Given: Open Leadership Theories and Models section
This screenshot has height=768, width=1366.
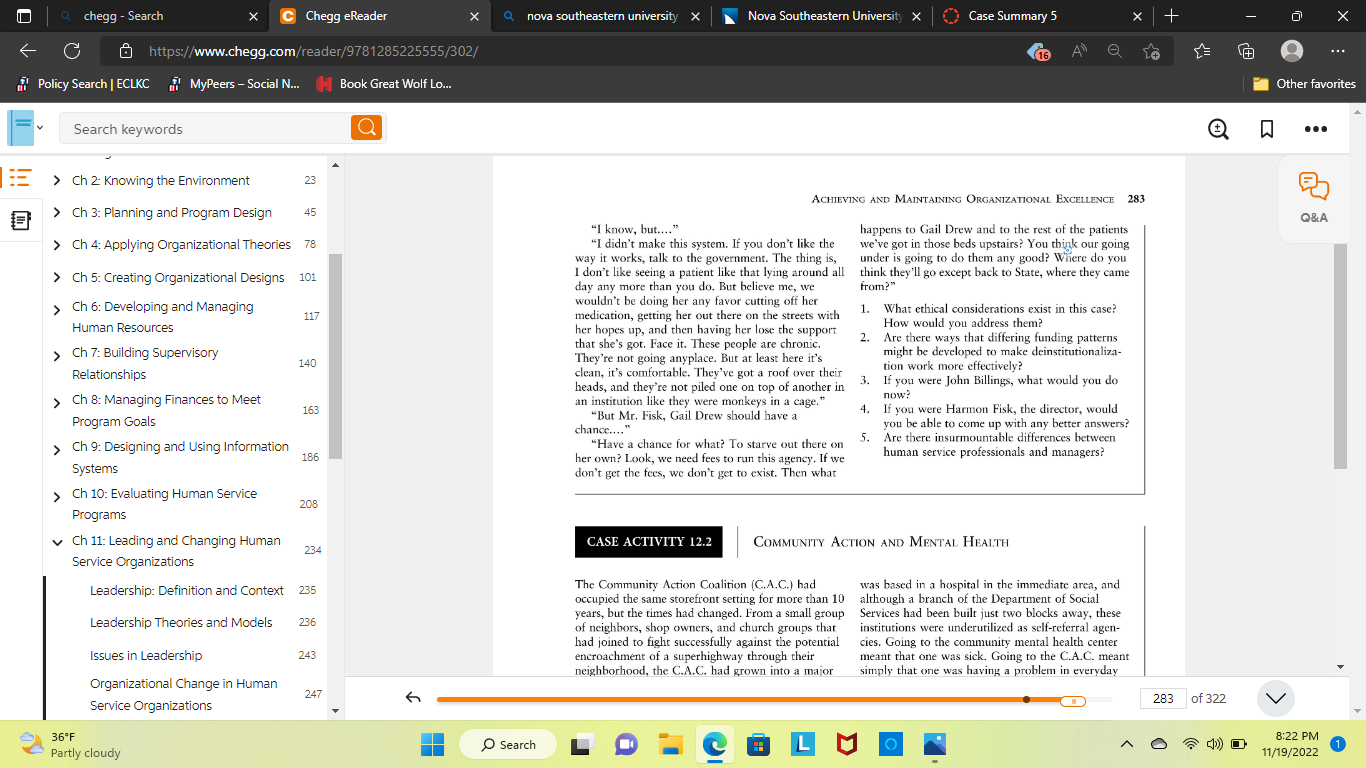Looking at the screenshot, I should 181,622.
